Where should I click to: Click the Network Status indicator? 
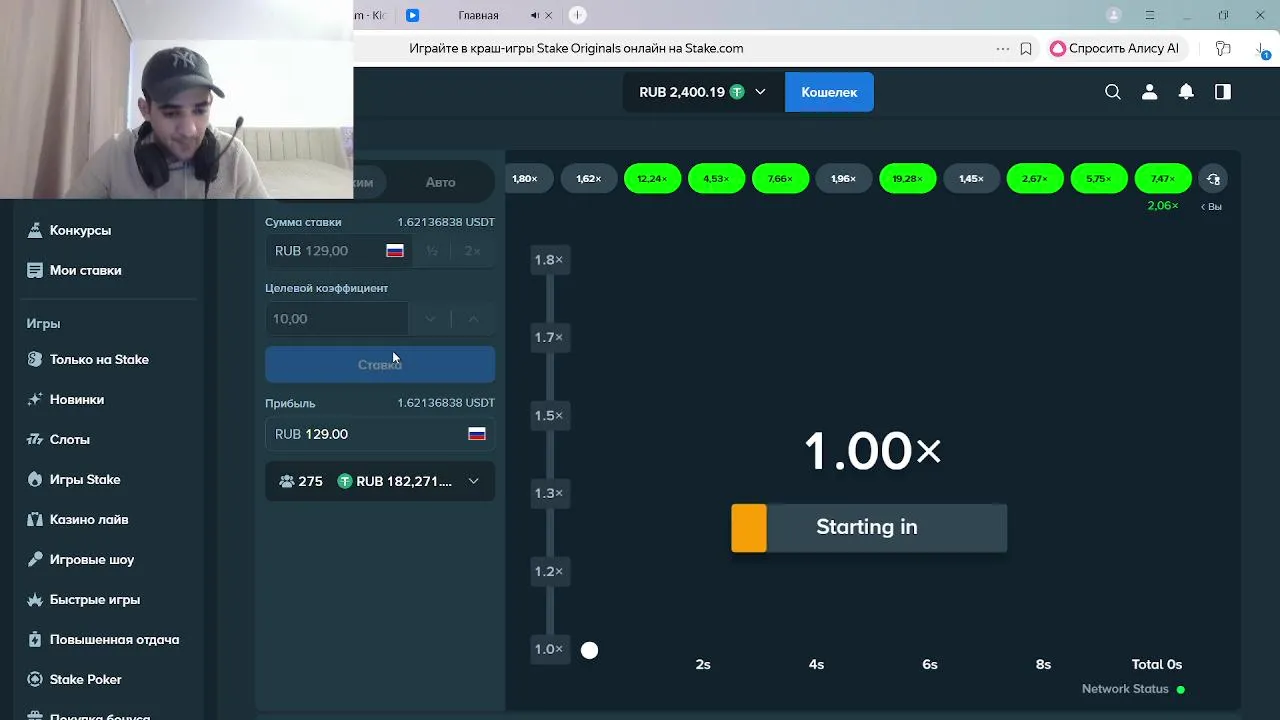click(1133, 689)
